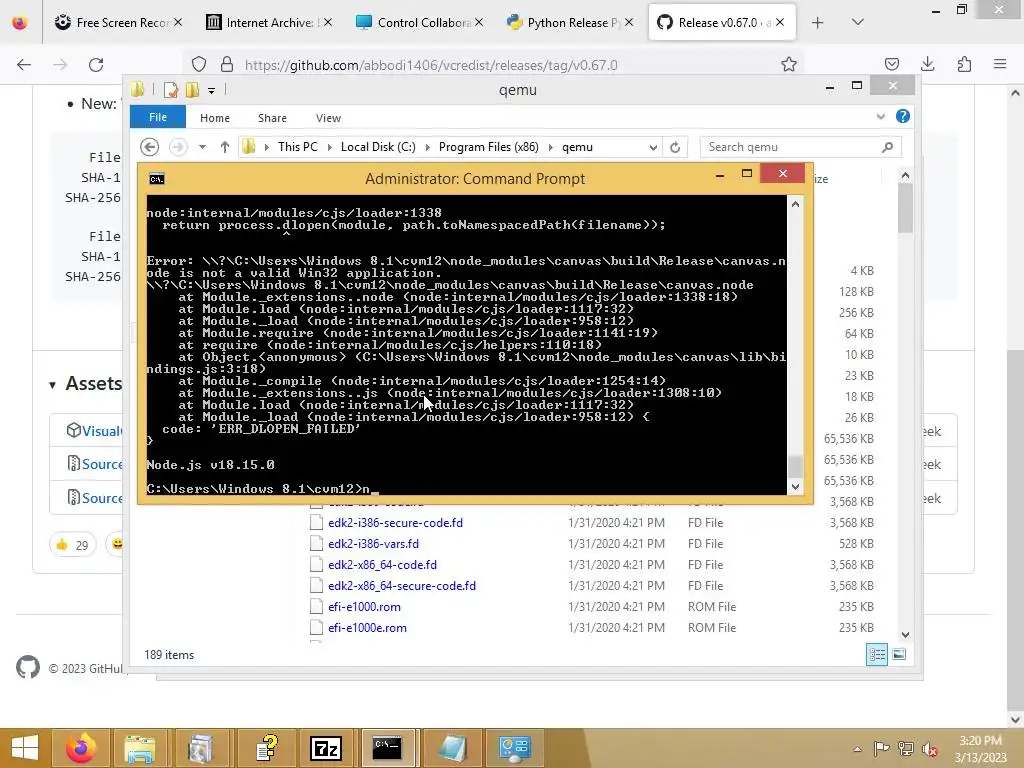This screenshot has width=1024, height=768.
Task: Click the muted volume tray icon
Action: [x=929, y=749]
